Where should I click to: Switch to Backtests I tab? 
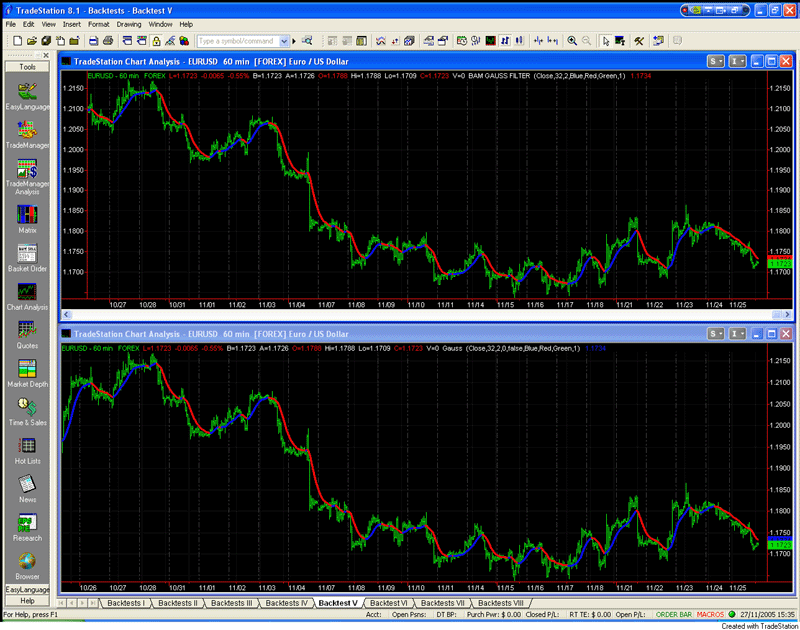[x=126, y=602]
